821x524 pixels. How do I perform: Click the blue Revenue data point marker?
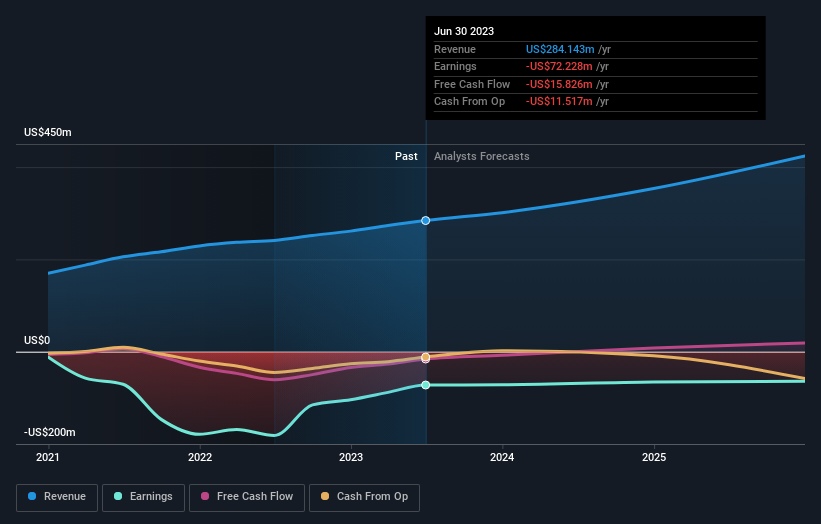(x=426, y=220)
